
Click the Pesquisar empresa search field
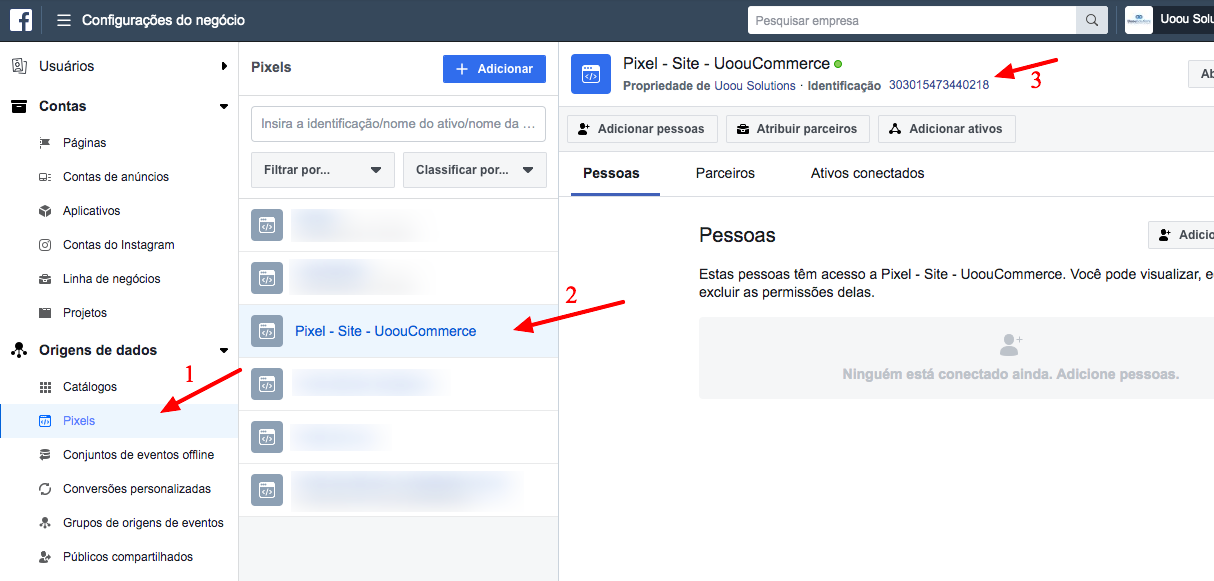click(912, 20)
